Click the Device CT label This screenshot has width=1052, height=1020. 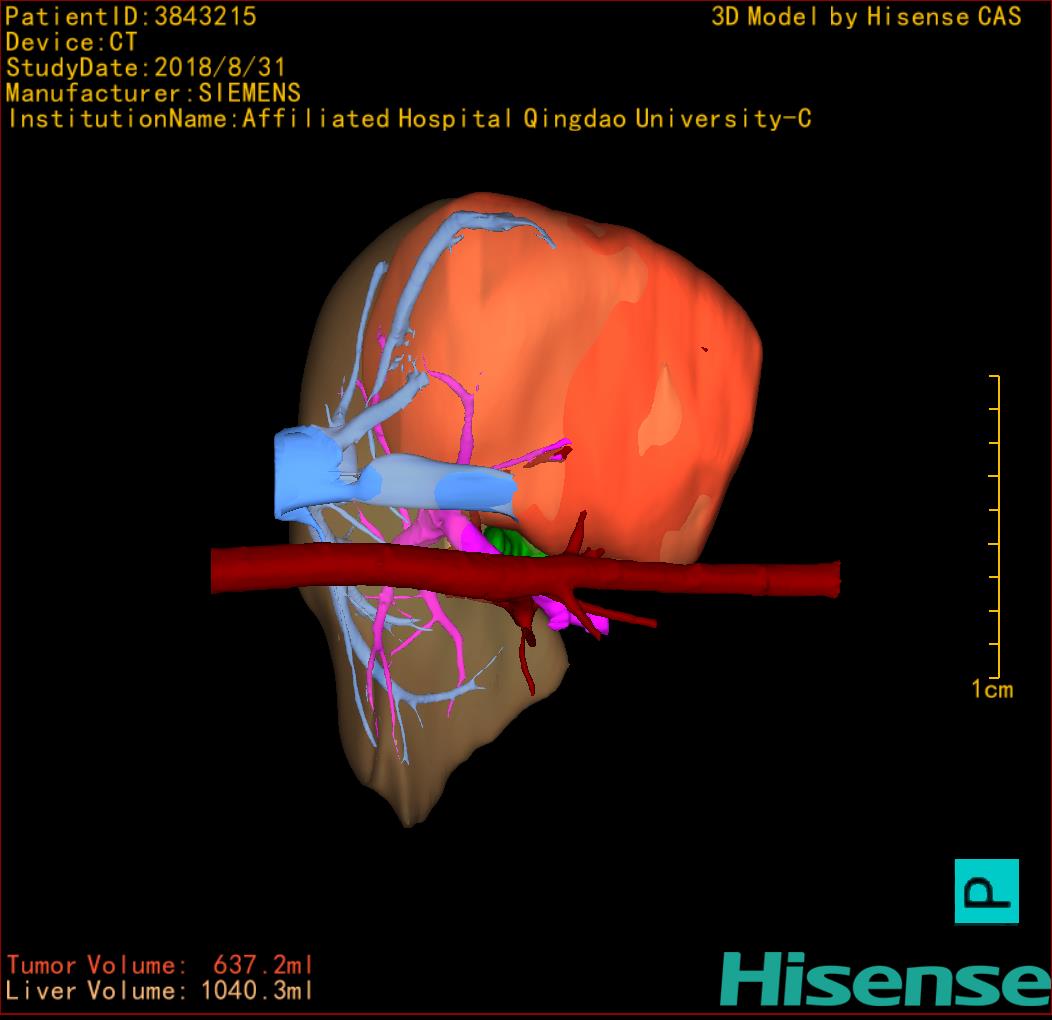pyautogui.click(x=71, y=42)
